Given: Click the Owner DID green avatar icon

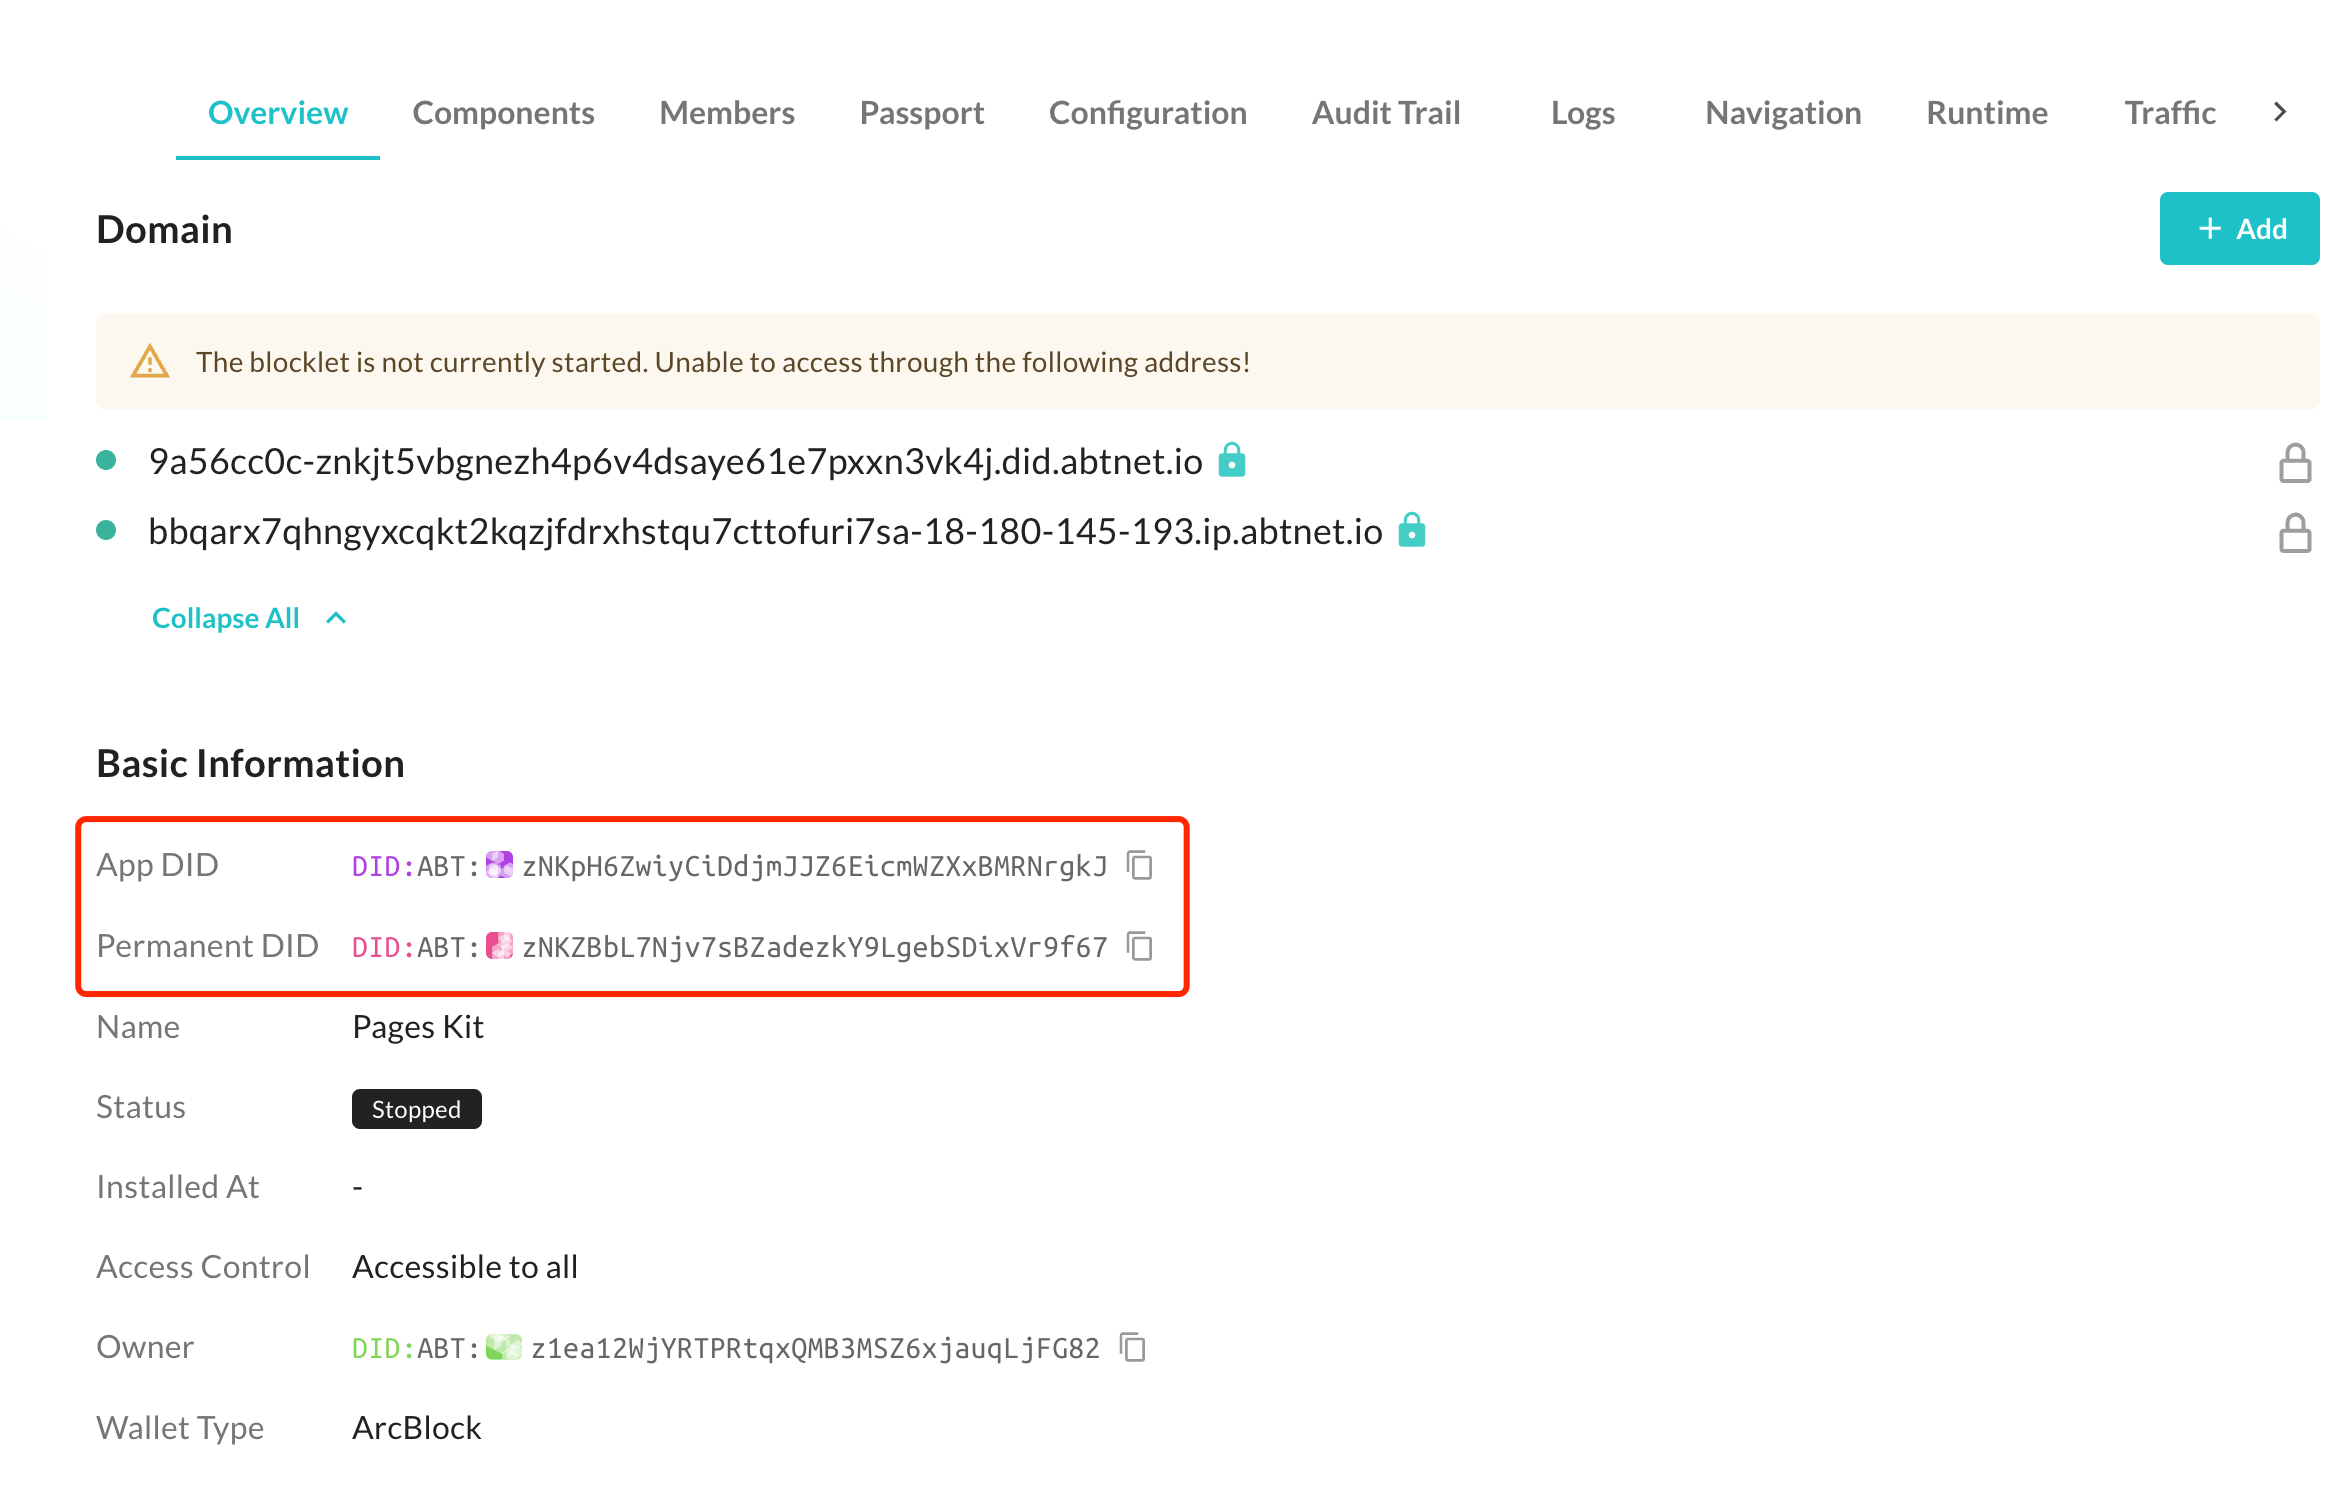Looking at the screenshot, I should point(503,1347).
